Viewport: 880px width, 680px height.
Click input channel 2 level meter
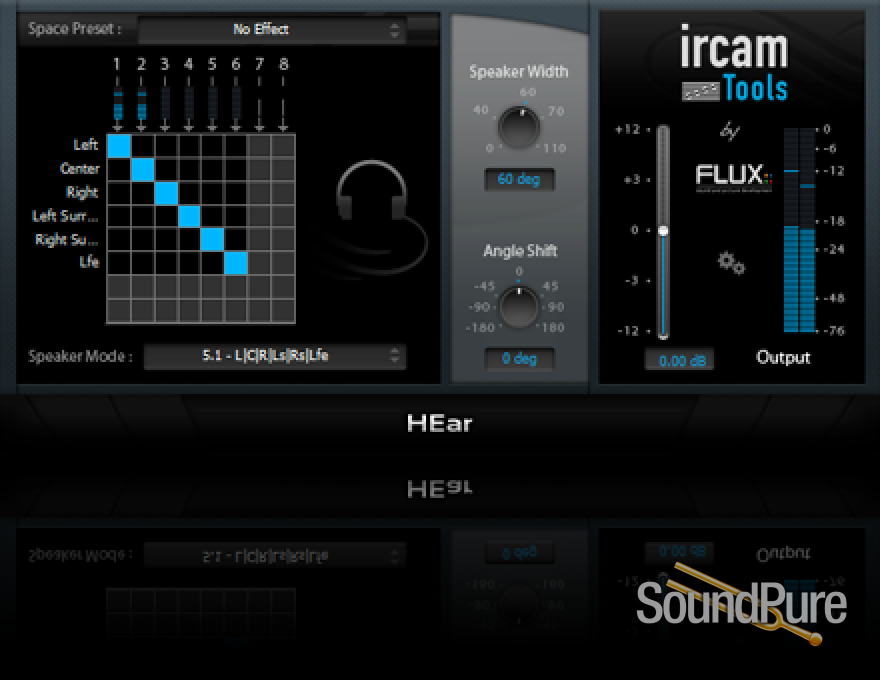point(141,104)
